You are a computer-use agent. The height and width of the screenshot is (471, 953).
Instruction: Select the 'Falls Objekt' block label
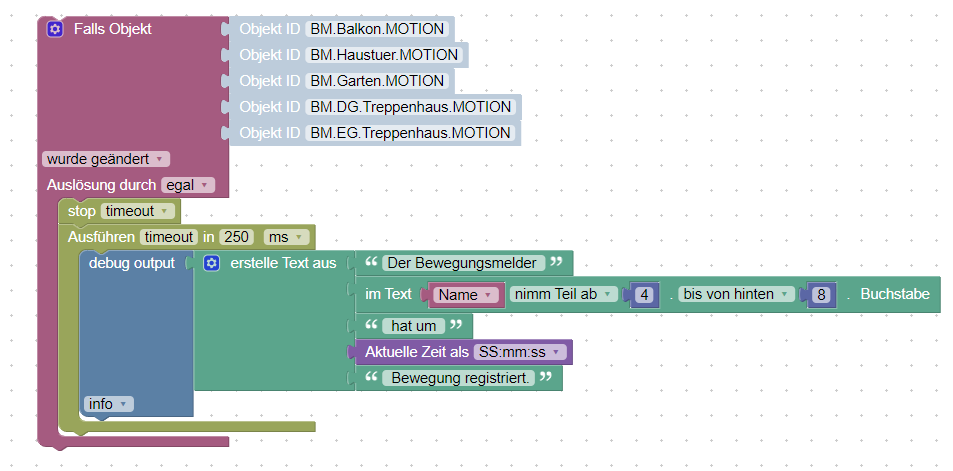112,29
